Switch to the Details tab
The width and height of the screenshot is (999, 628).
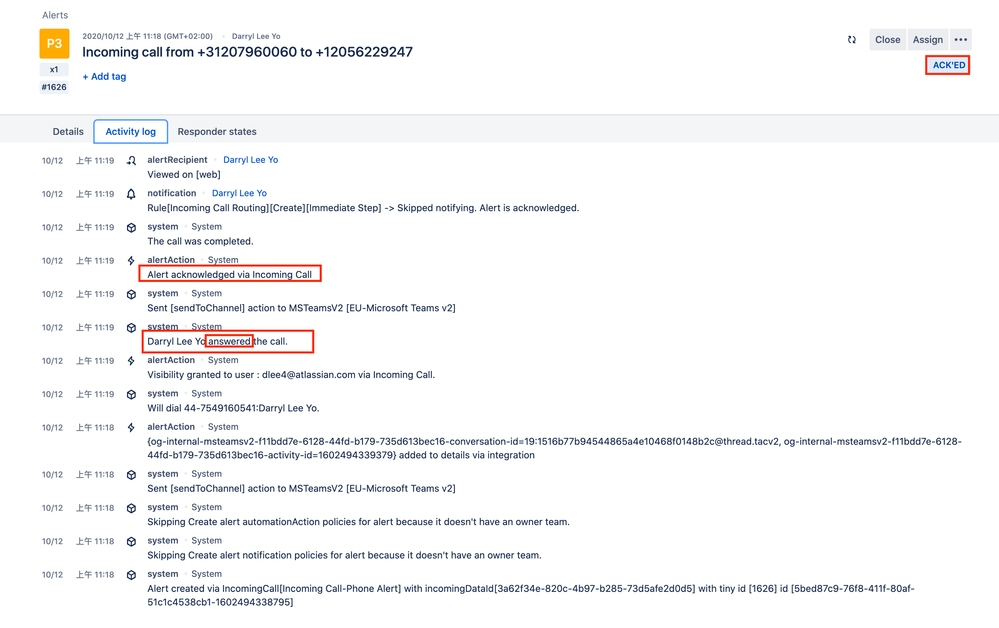[67, 131]
